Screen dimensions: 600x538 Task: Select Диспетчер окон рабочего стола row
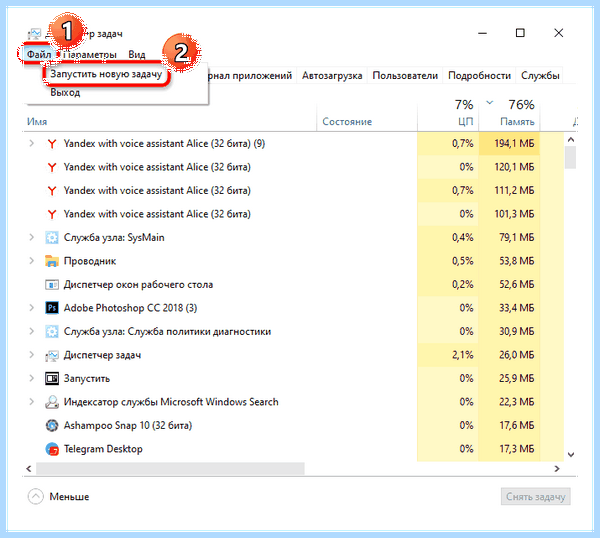[x=293, y=285]
